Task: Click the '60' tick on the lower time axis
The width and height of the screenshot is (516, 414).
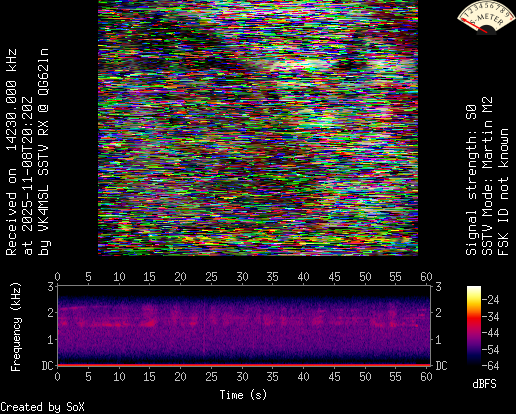Action: point(426,377)
